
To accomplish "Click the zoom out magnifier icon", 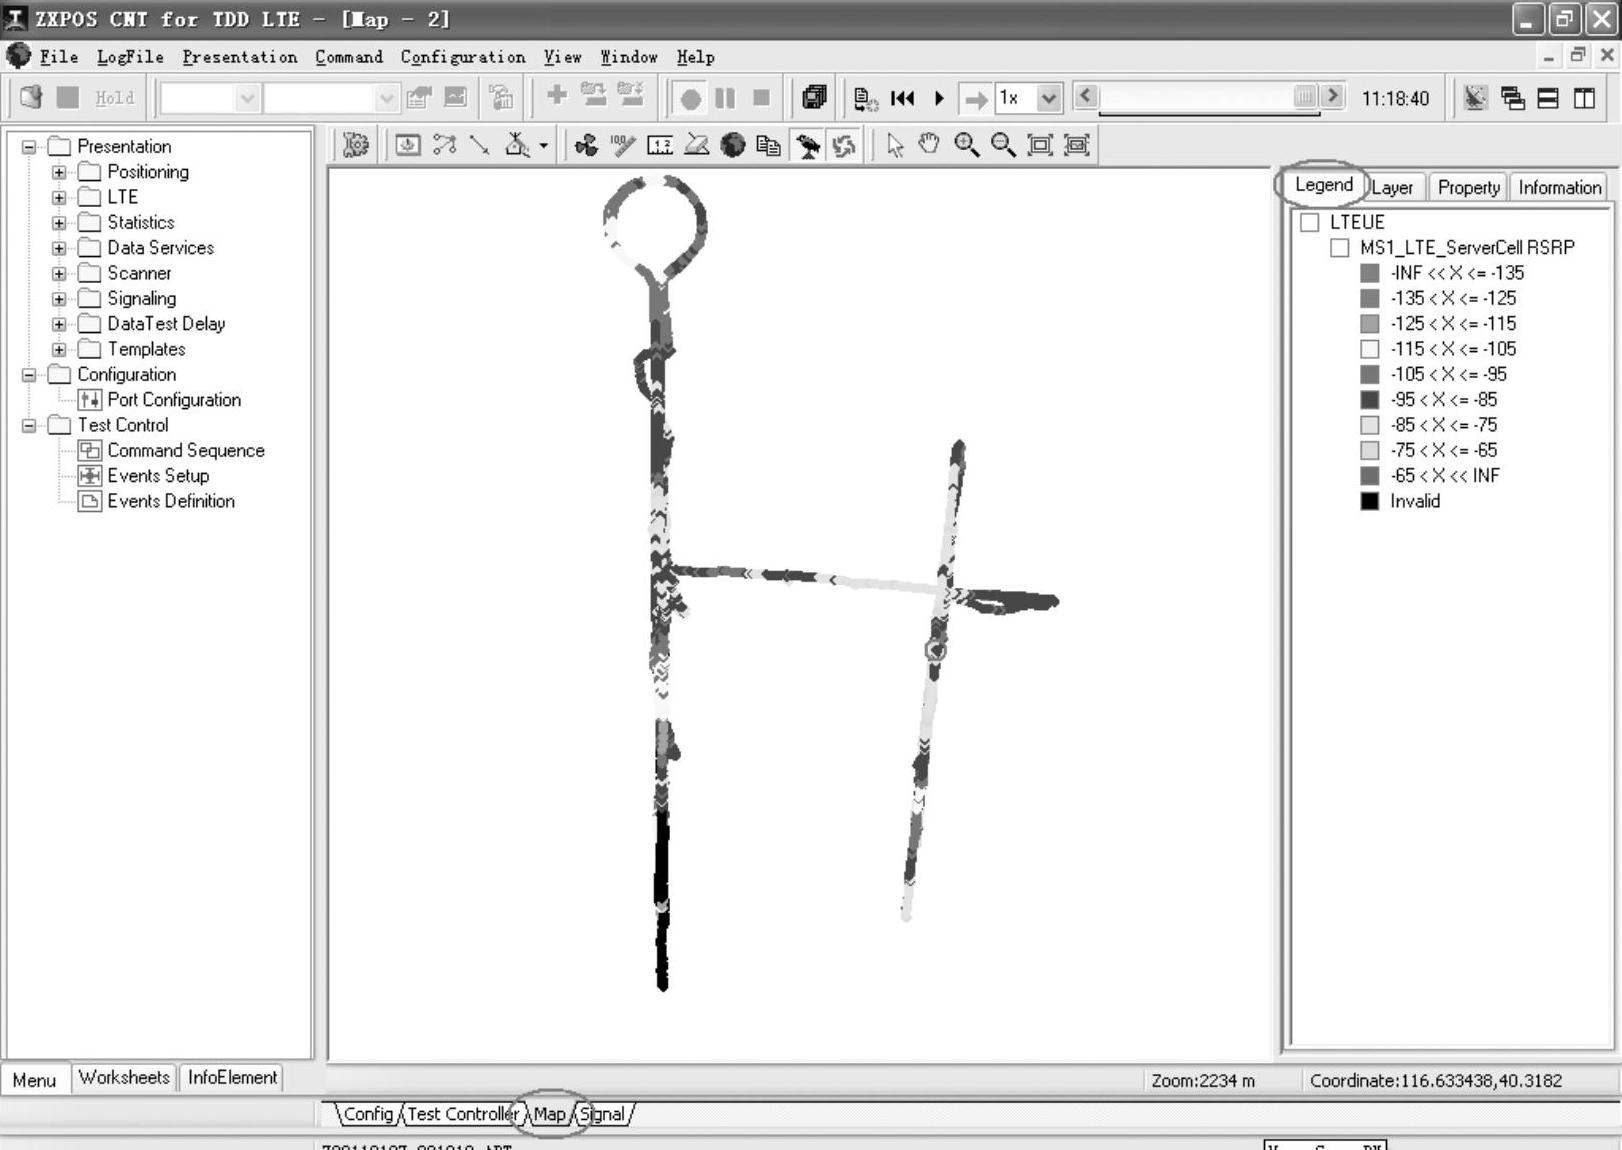I will (1002, 145).
